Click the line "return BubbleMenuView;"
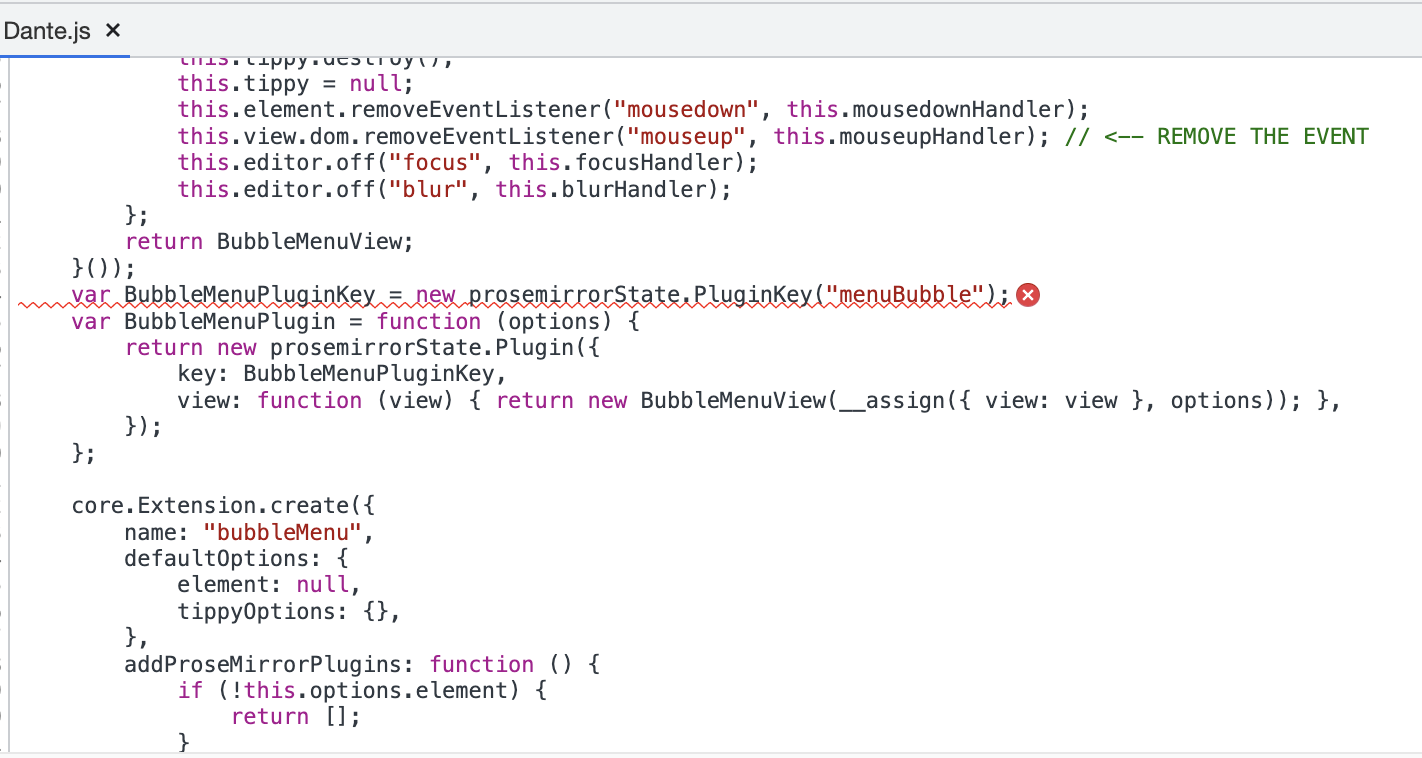 [x=269, y=241]
